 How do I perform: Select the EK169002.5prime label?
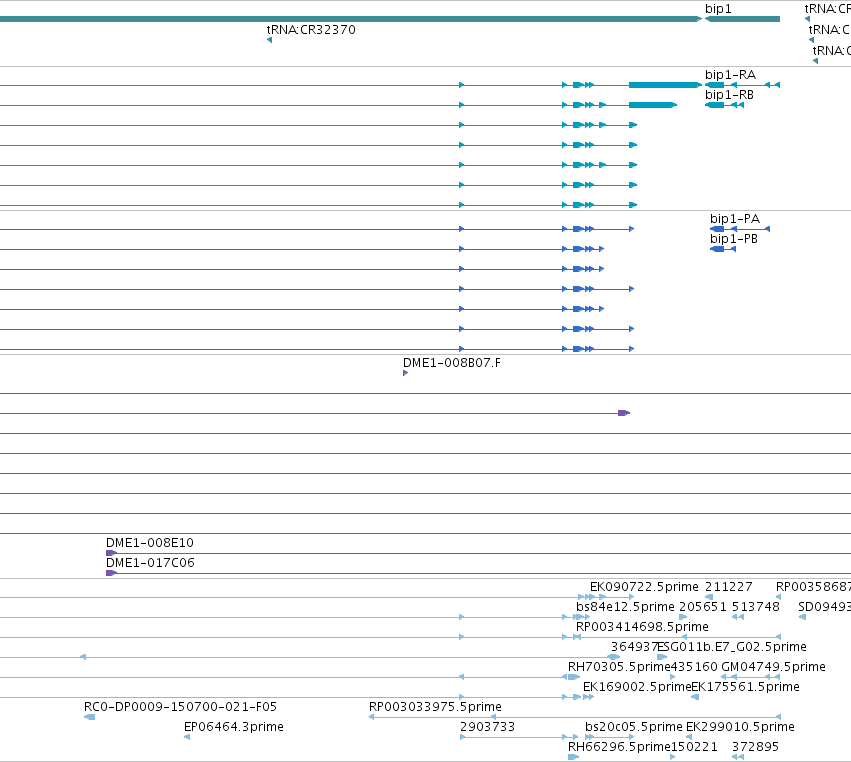(637, 687)
